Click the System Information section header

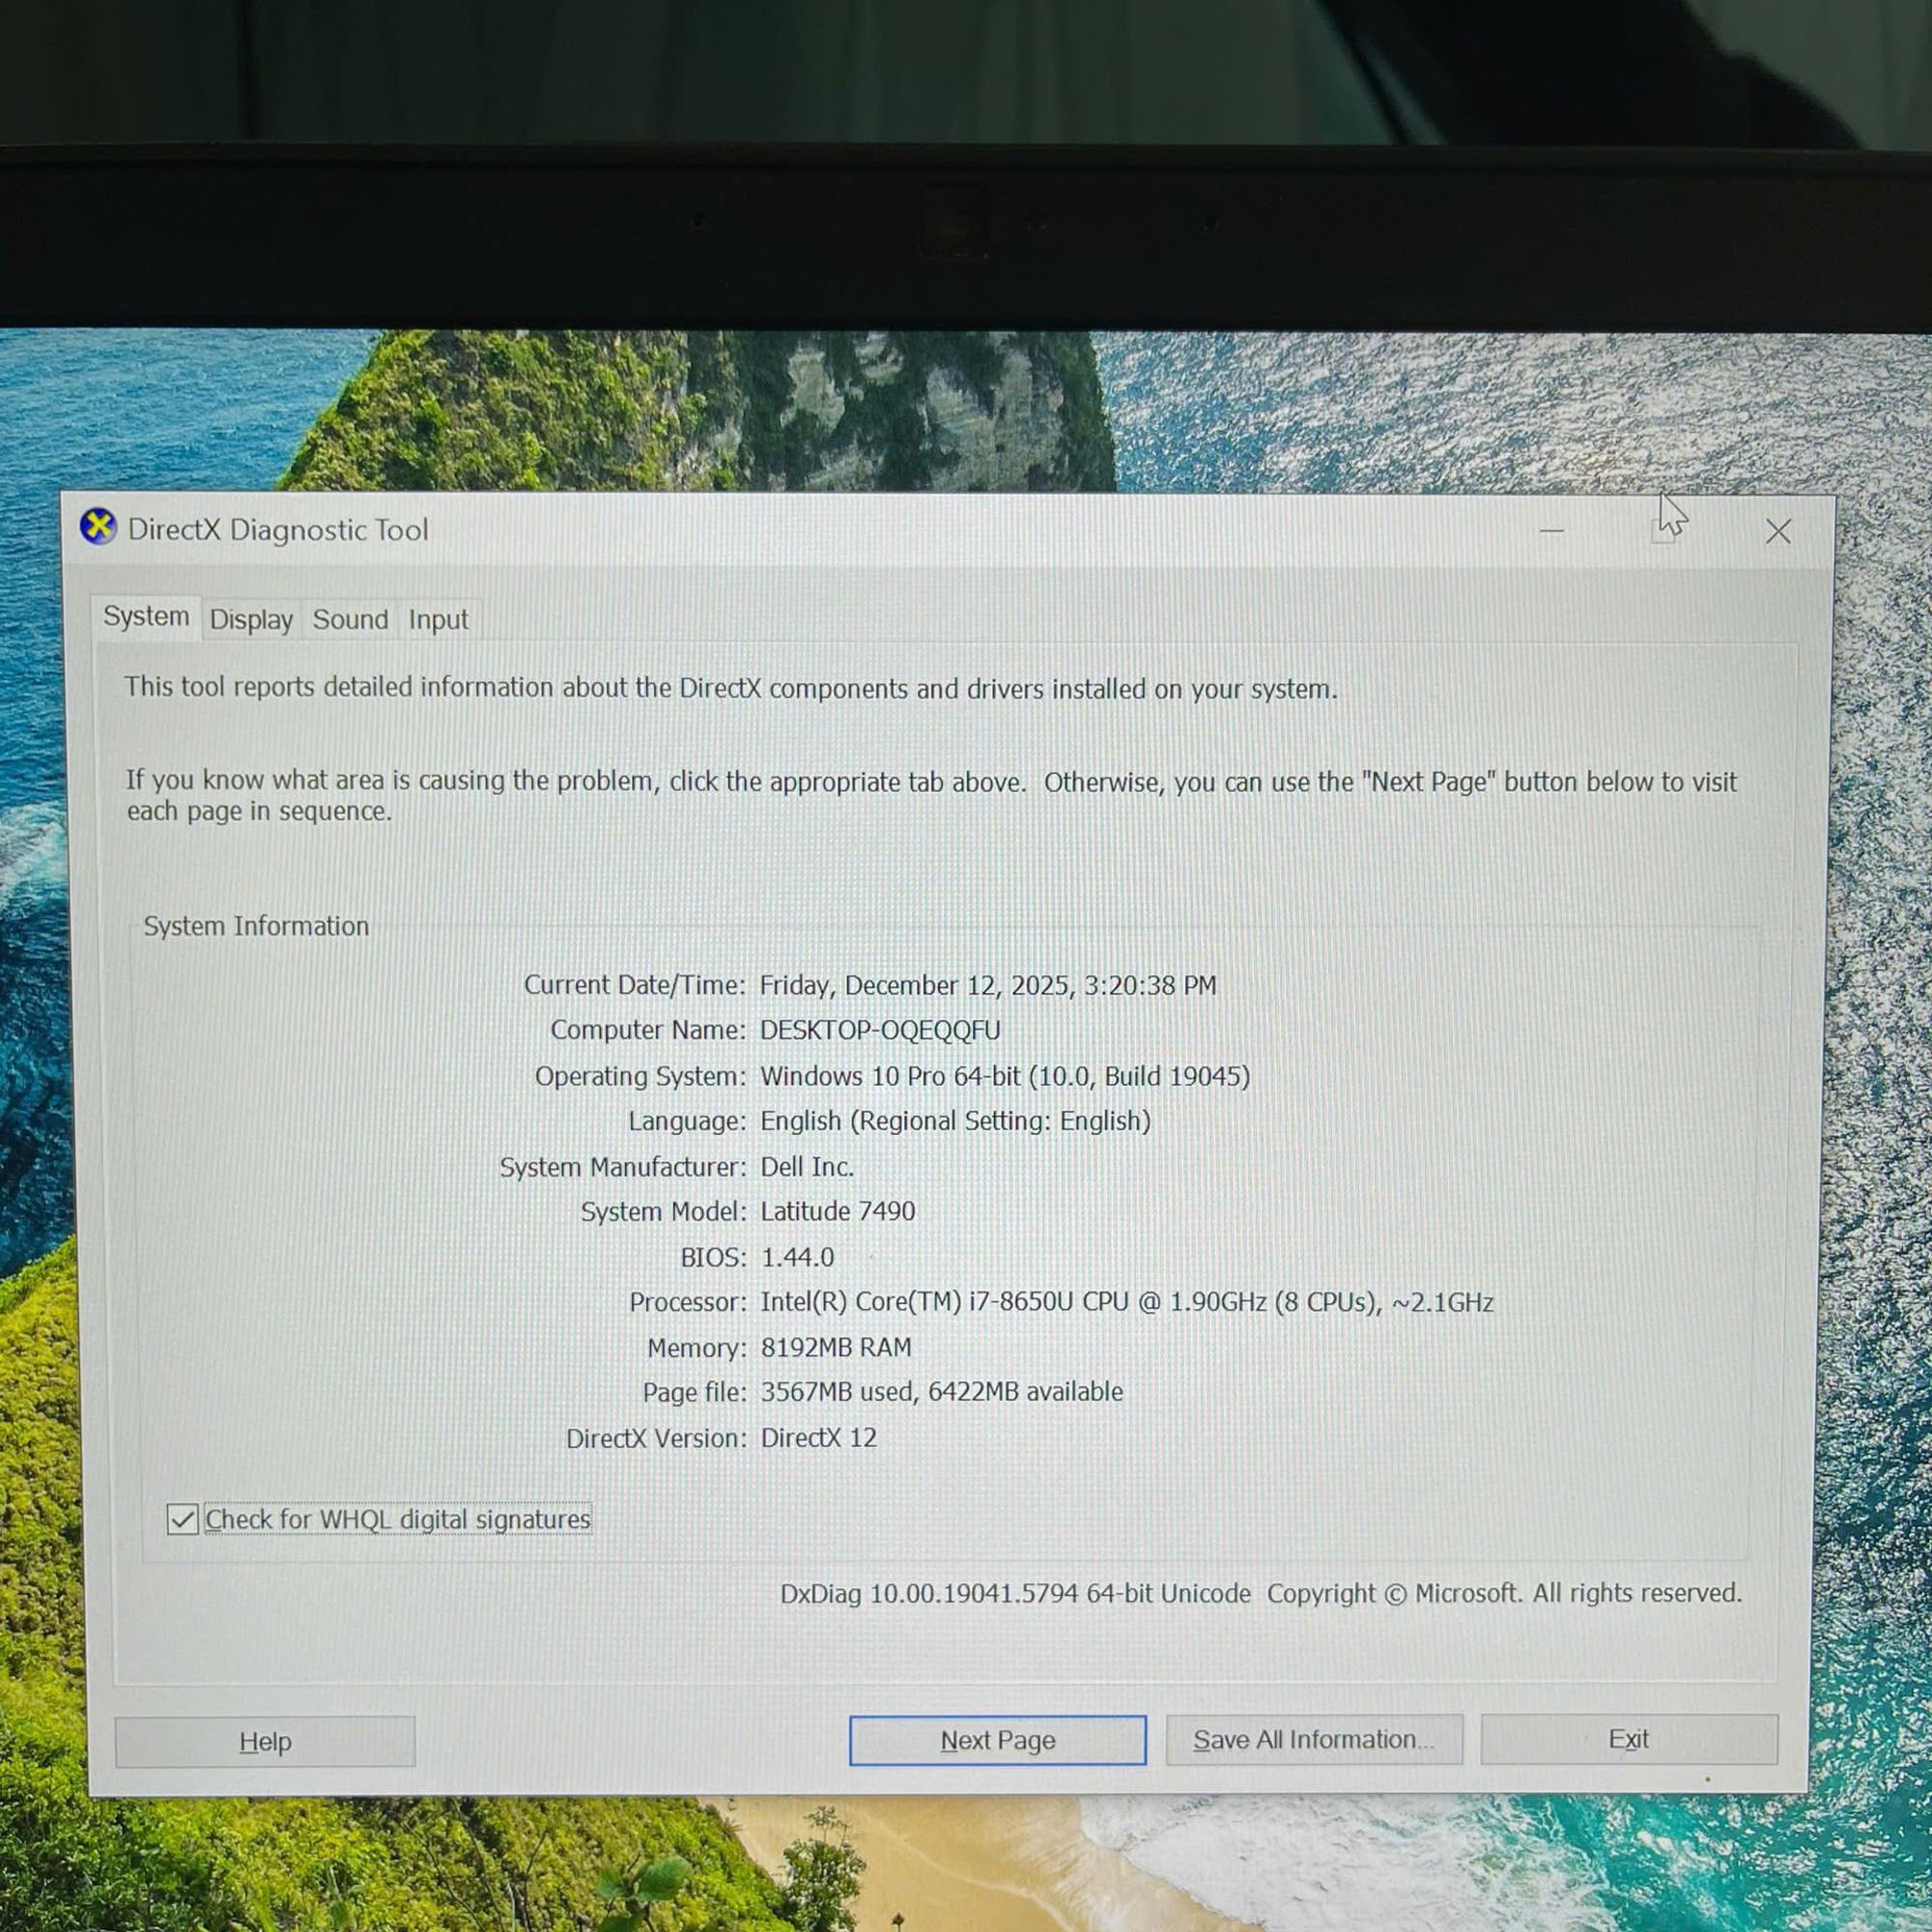point(257,926)
